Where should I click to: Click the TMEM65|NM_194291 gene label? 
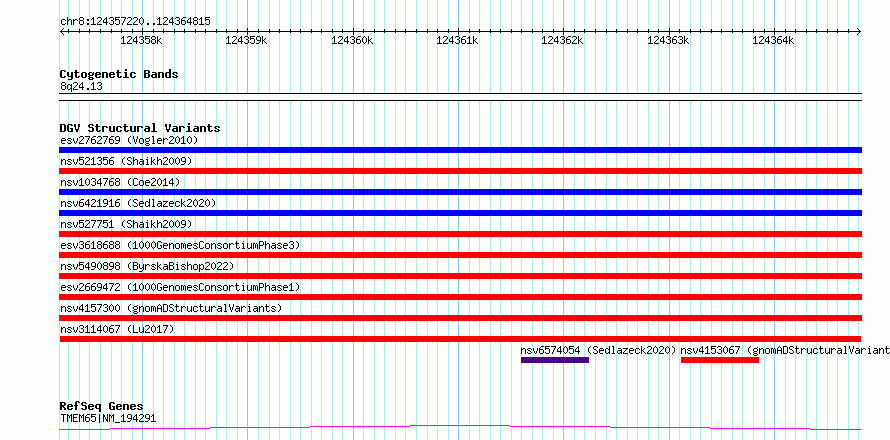[x=108, y=418]
